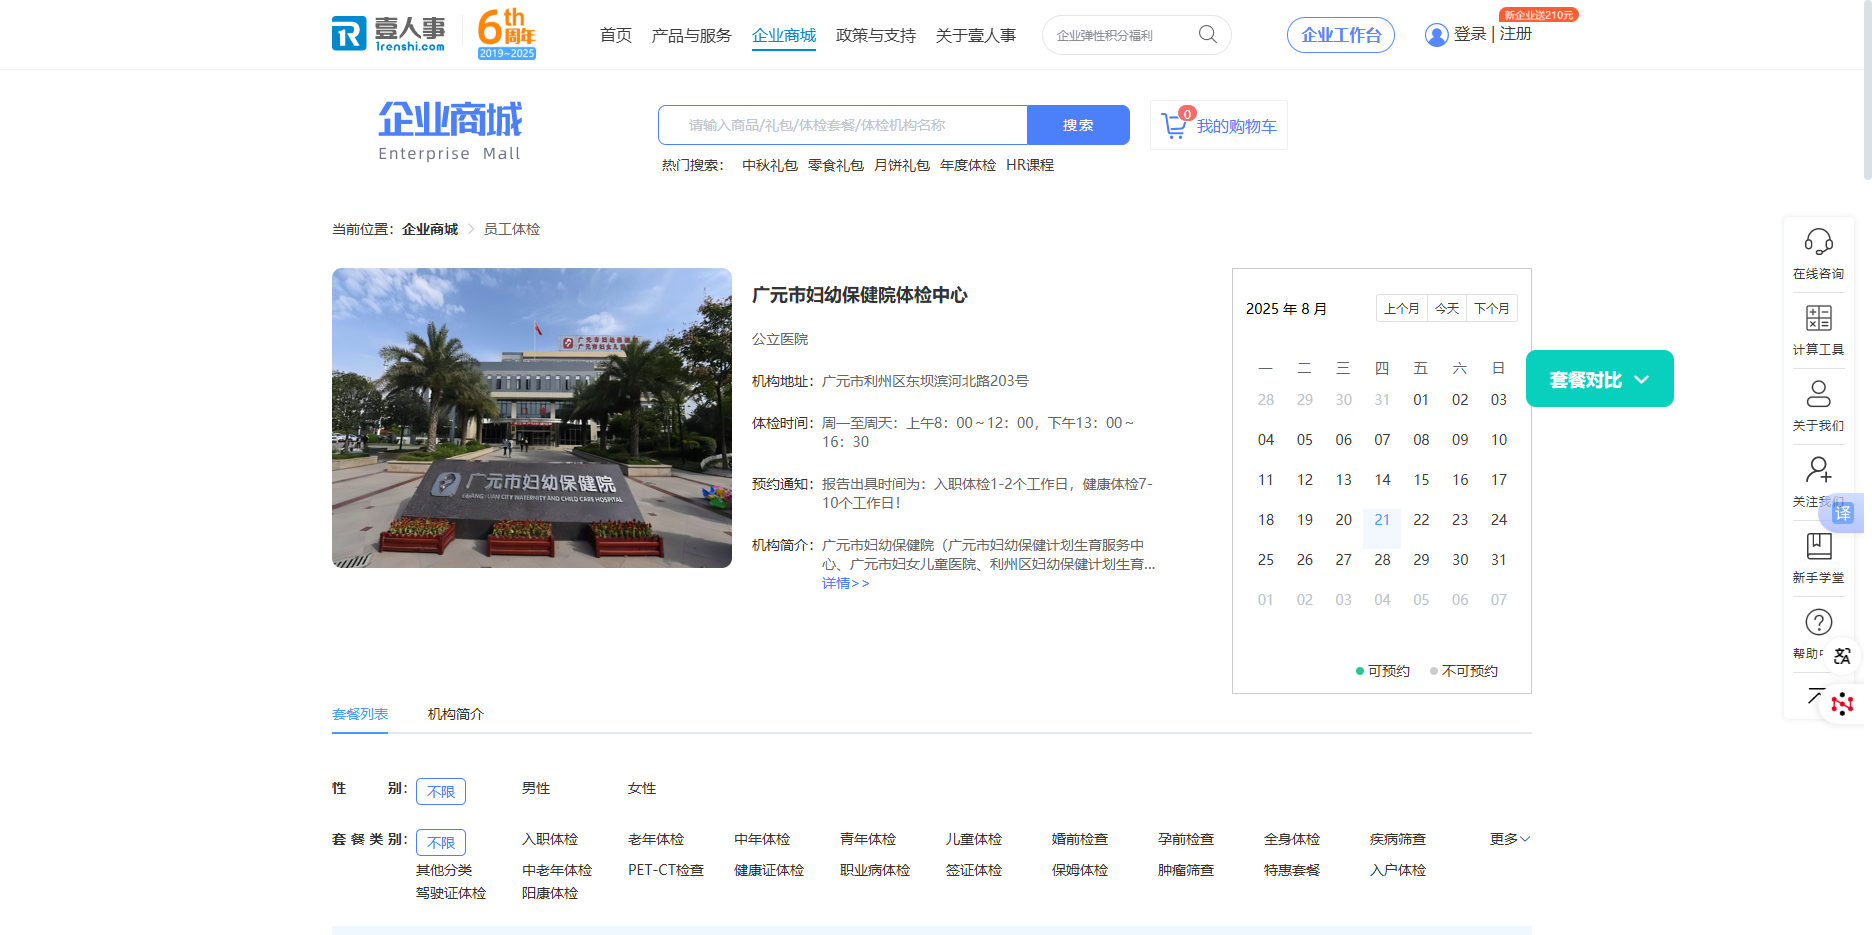Click the Follow Us person-plus icon
The image size is (1872, 935).
coord(1818,469)
